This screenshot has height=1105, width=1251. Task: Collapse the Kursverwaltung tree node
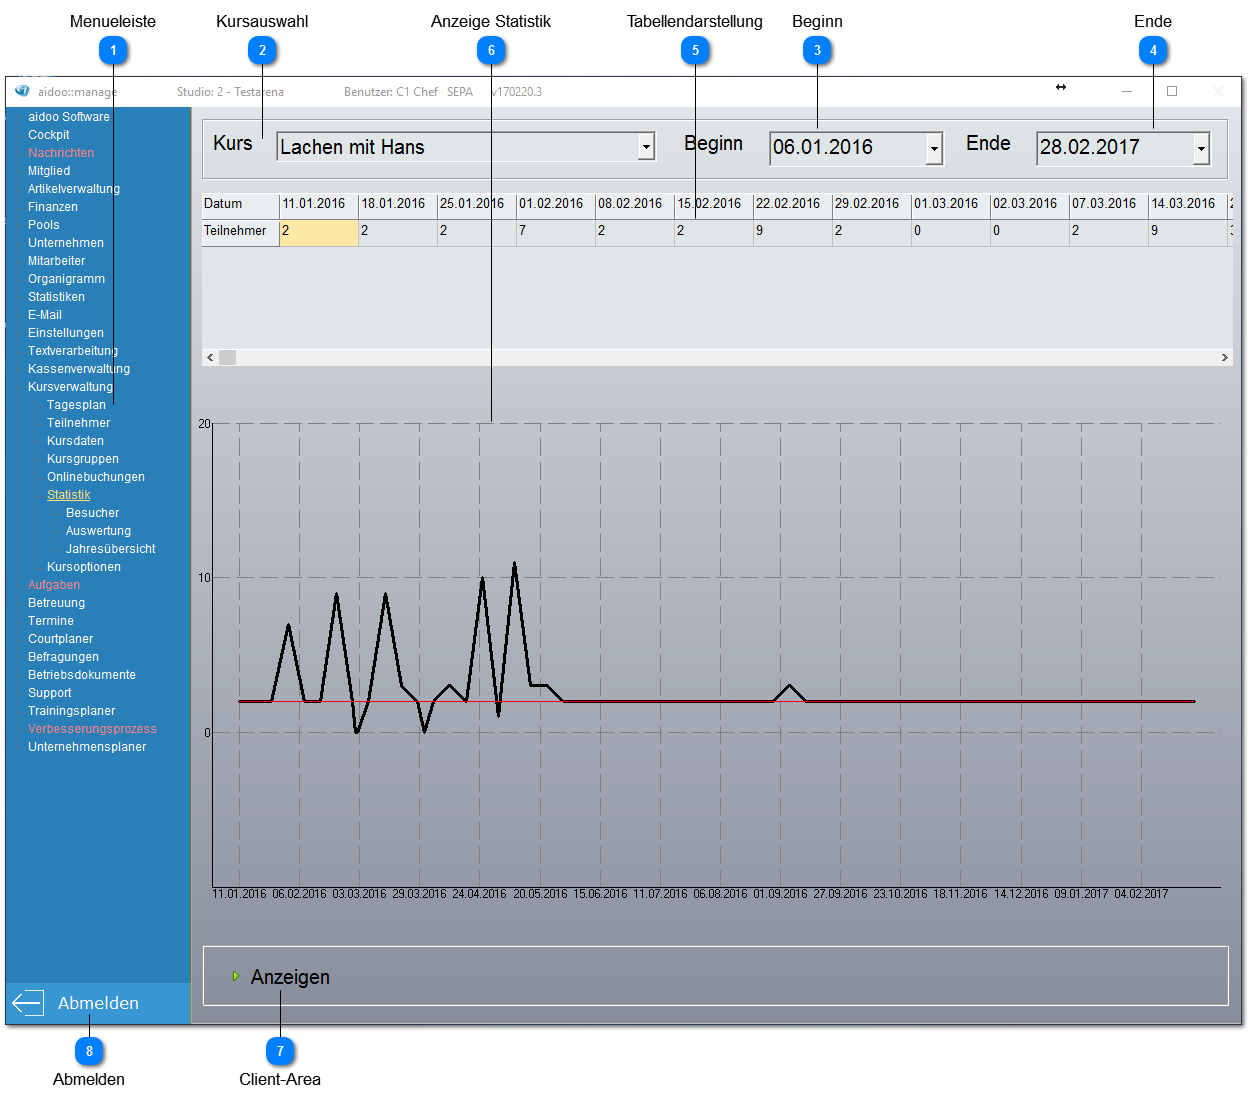tap(70, 387)
